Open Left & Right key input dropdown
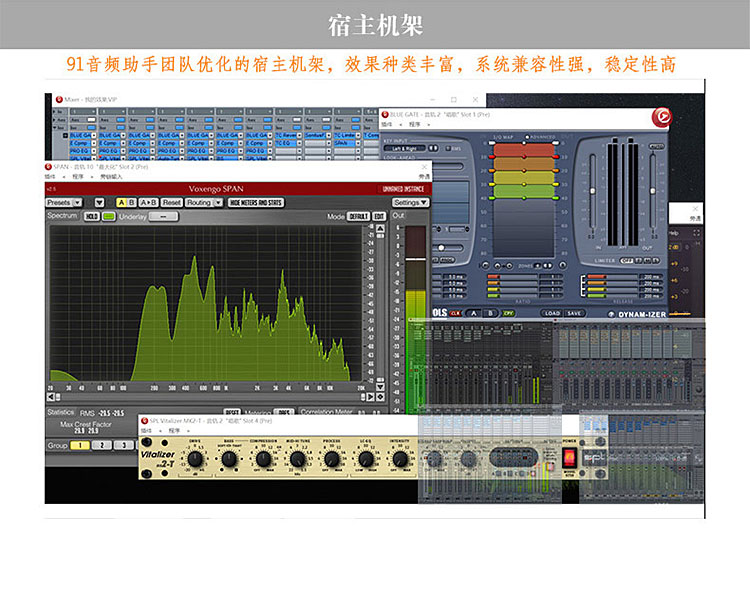 tap(405, 148)
